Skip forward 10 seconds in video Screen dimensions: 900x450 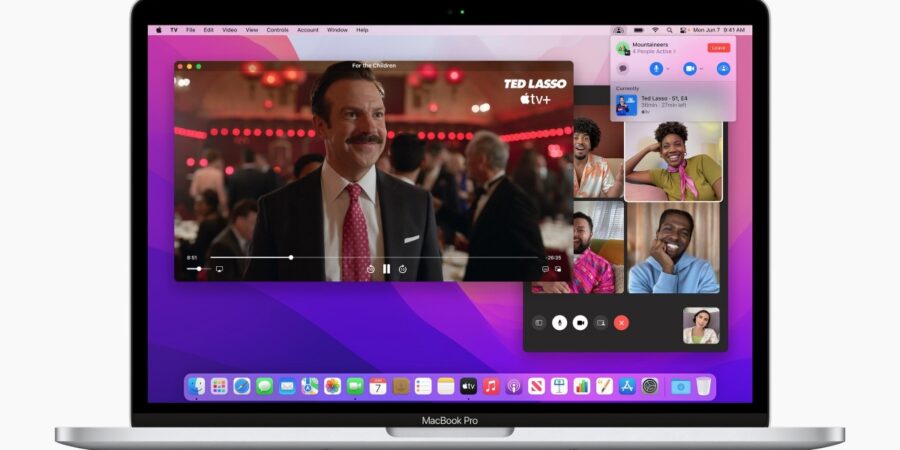pos(403,269)
